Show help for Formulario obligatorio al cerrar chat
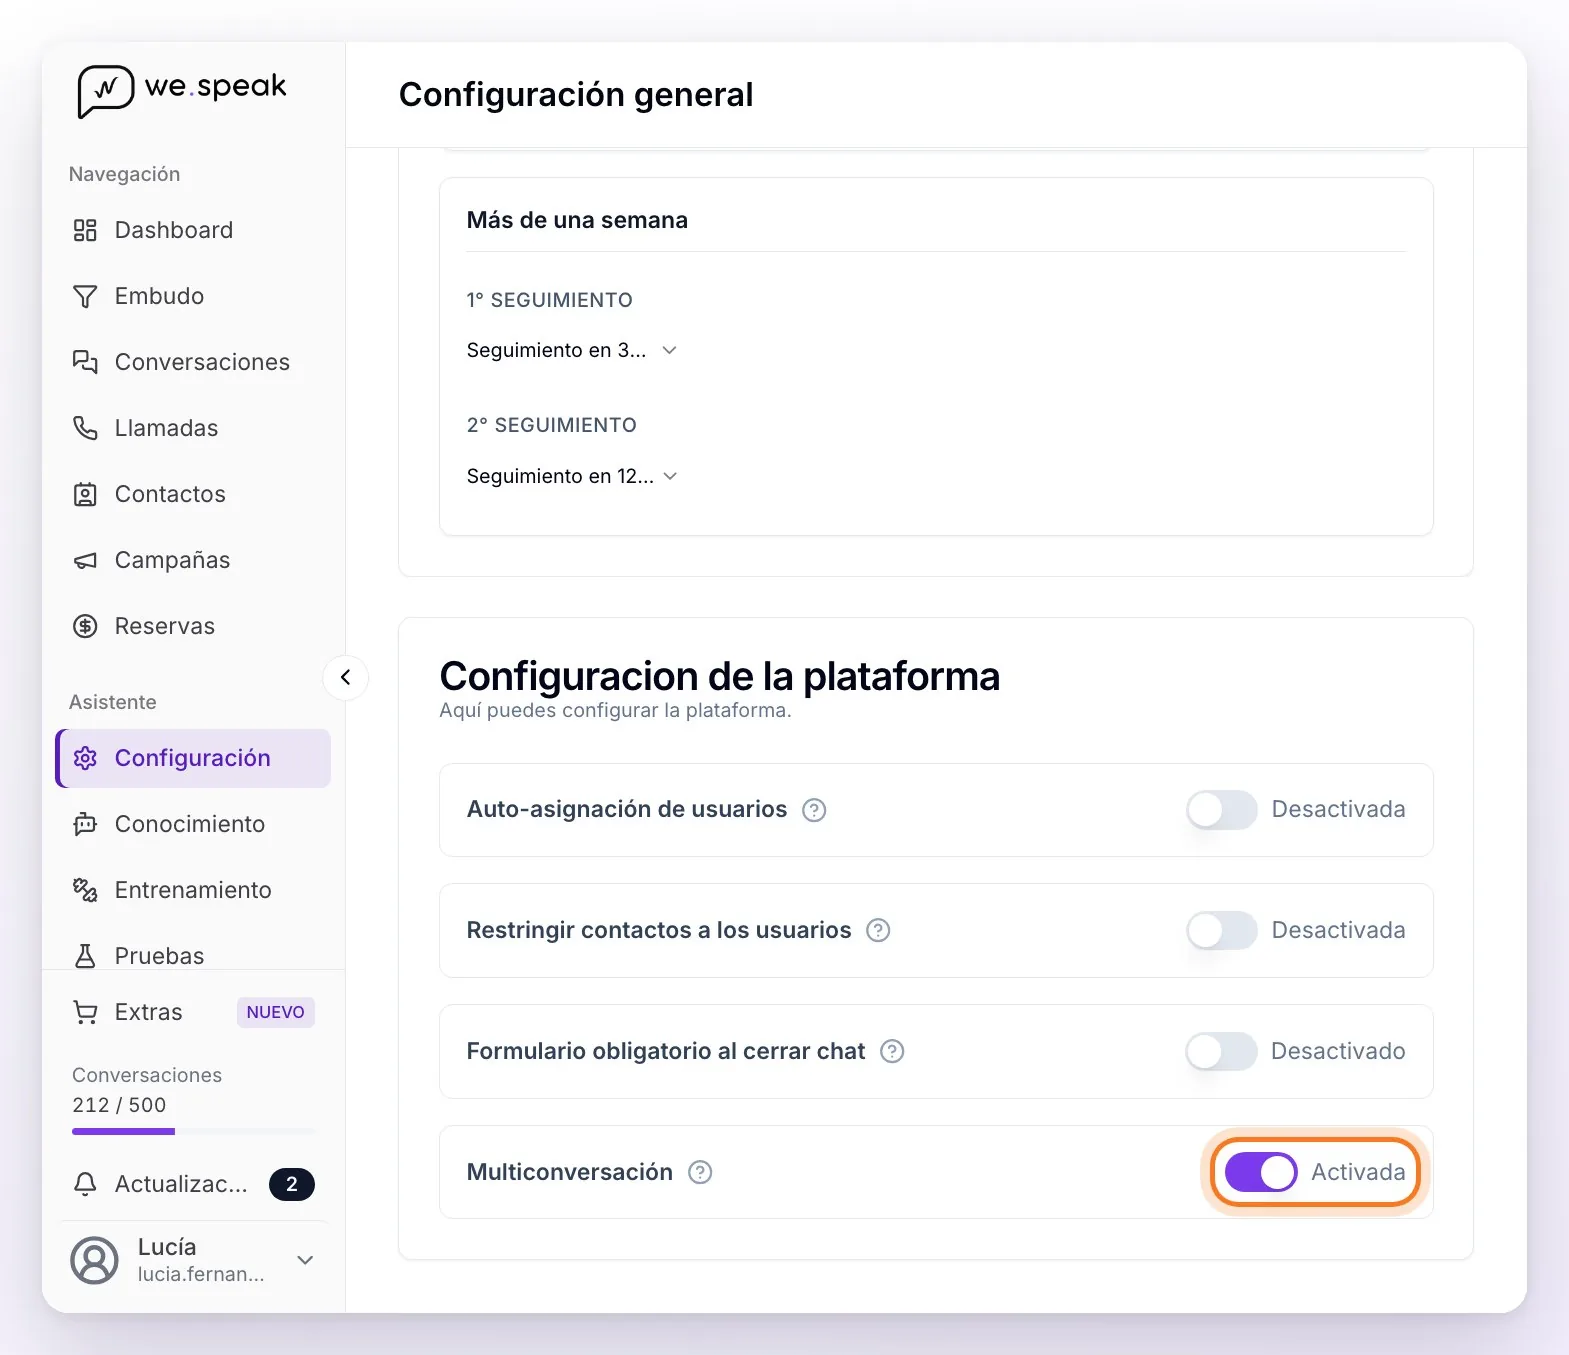 click(892, 1052)
